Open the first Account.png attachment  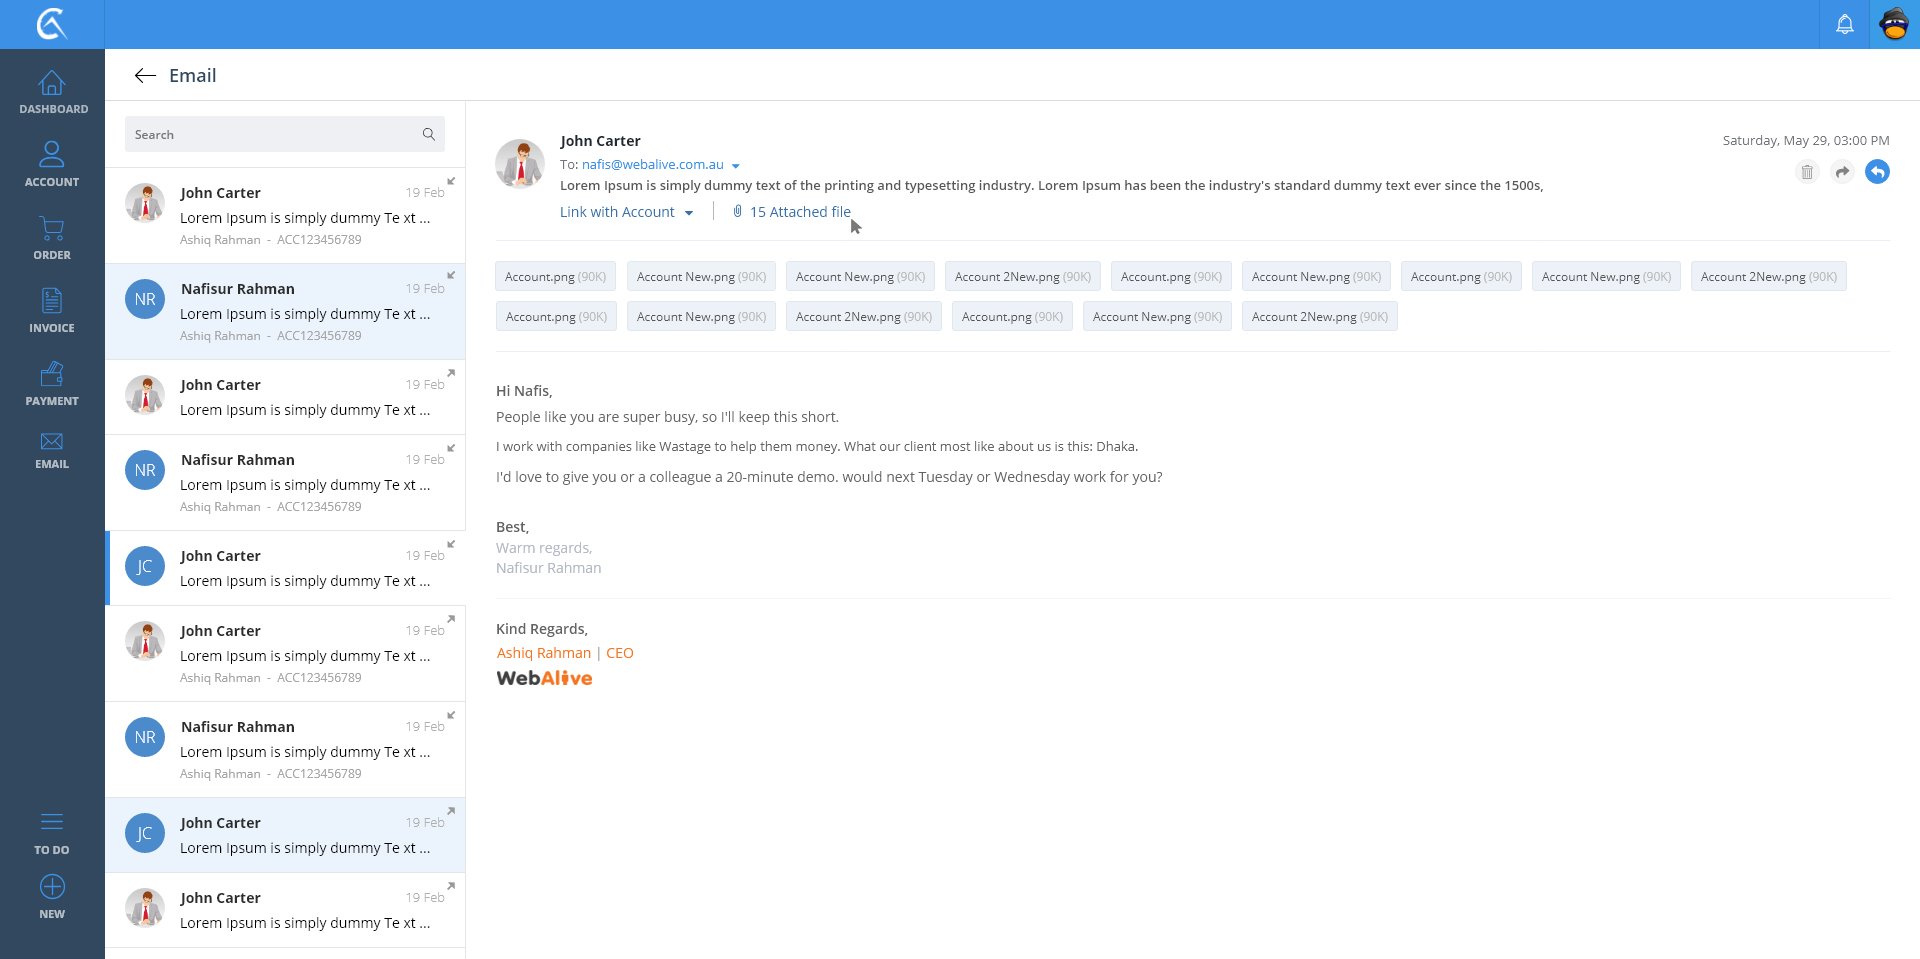tap(555, 277)
